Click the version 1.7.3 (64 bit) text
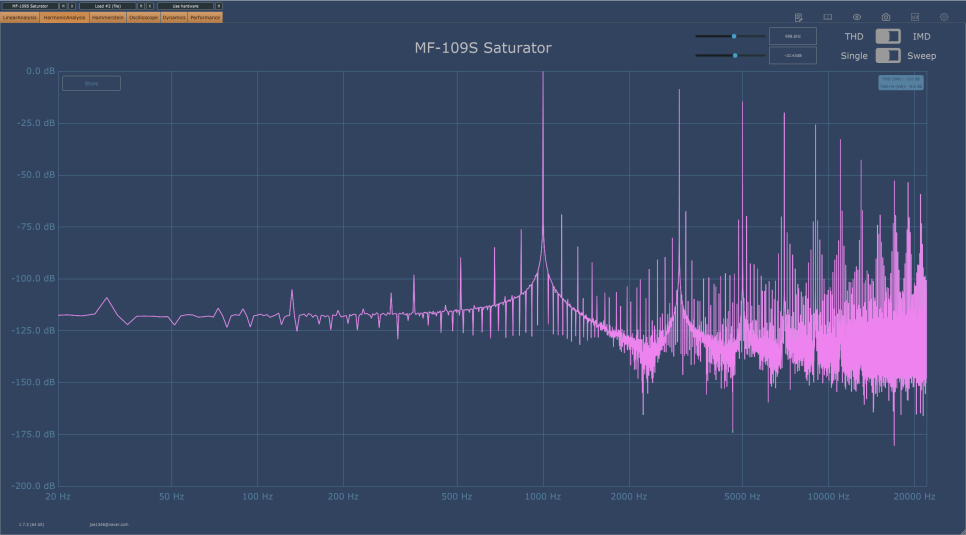 (31, 525)
